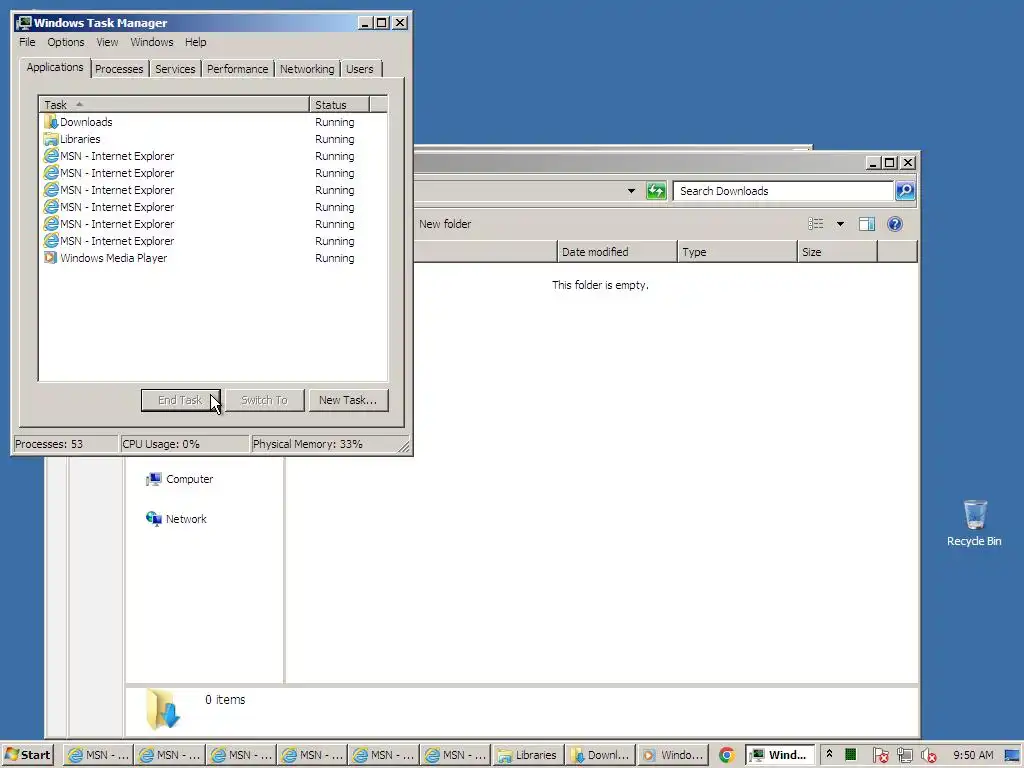Viewport: 1024px width, 768px height.
Task: Click the Show desktop button in tray
Action: (x=1013, y=756)
